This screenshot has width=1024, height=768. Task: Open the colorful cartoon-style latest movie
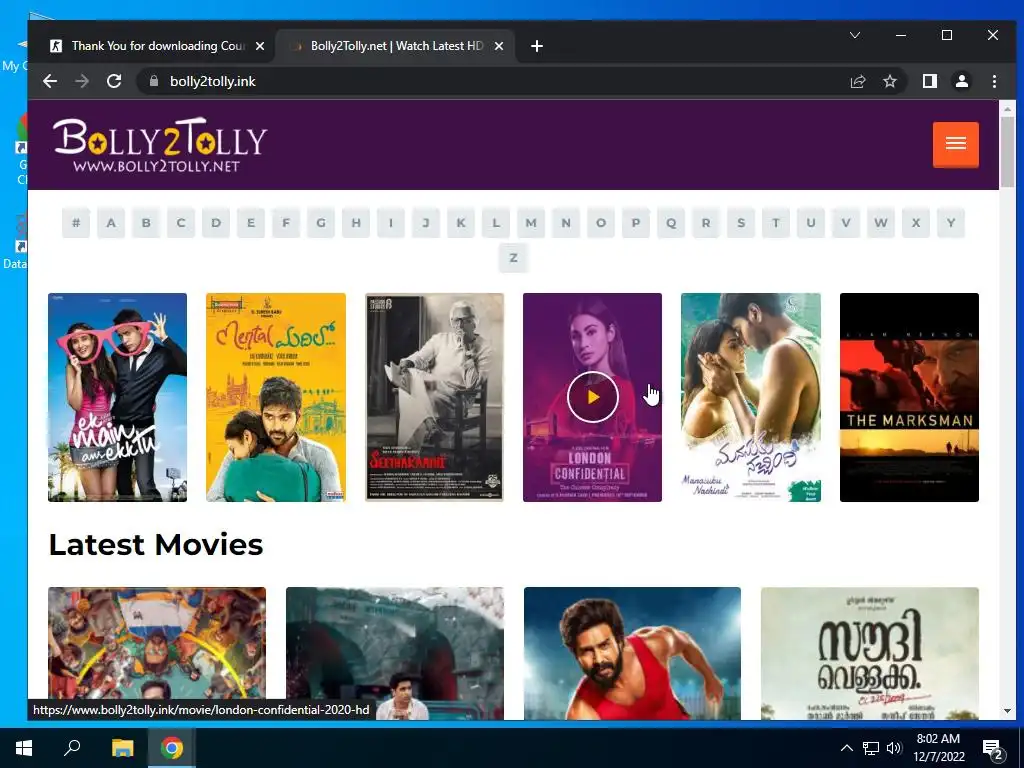coord(157,653)
